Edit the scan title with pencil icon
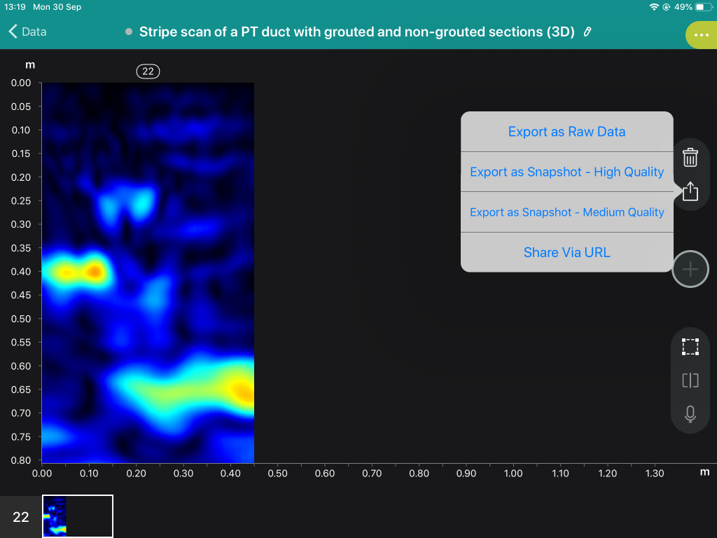Screen dimensions: 717x538 pyautogui.click(x=588, y=32)
